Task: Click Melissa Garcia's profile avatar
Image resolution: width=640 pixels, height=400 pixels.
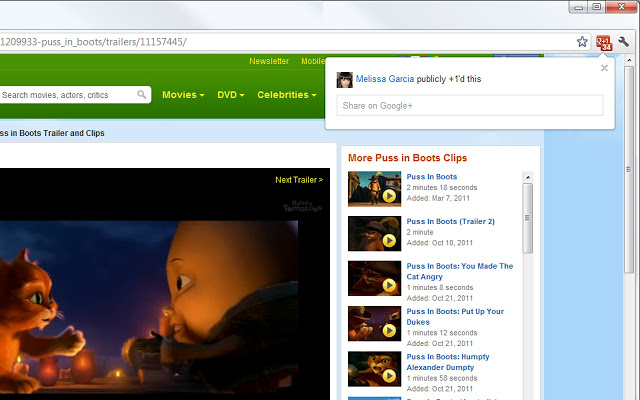Action: coord(344,79)
